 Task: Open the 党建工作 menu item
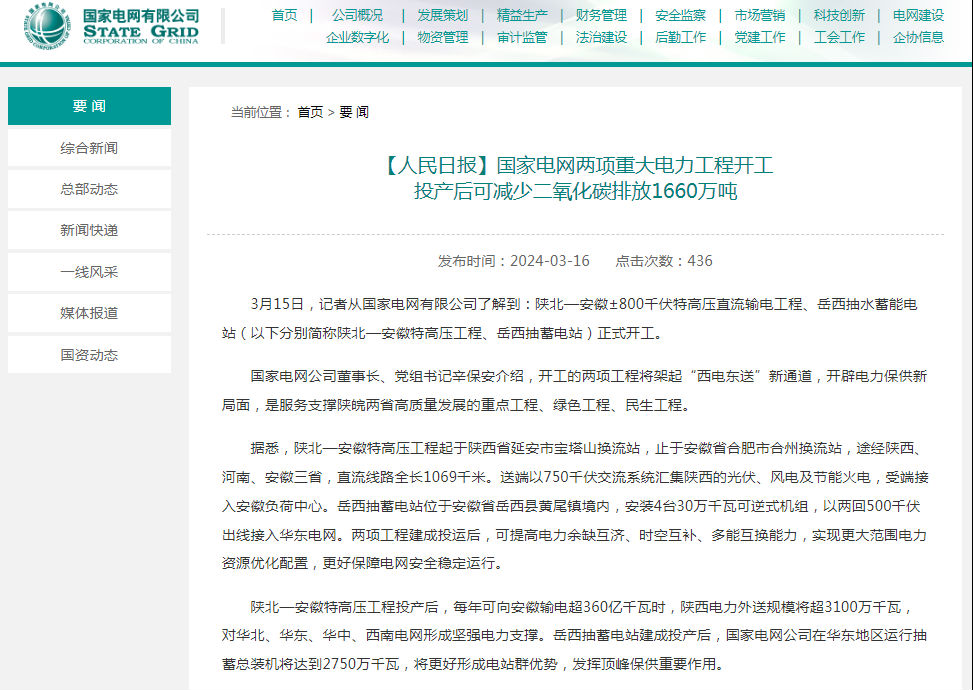pyautogui.click(x=760, y=37)
